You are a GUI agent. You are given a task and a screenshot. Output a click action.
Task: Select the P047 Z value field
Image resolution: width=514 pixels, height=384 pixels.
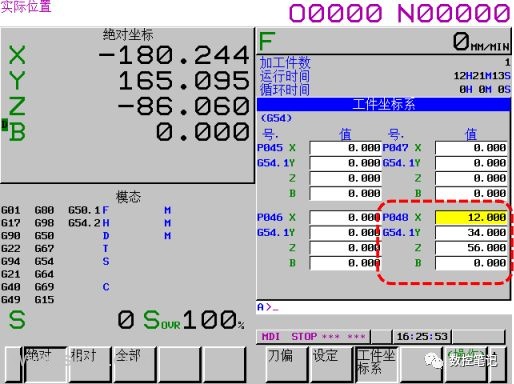(x=471, y=178)
